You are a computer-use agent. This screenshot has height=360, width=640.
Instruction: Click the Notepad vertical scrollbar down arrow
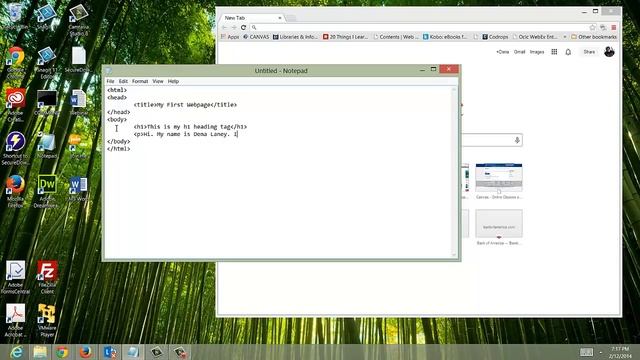coord(454,255)
